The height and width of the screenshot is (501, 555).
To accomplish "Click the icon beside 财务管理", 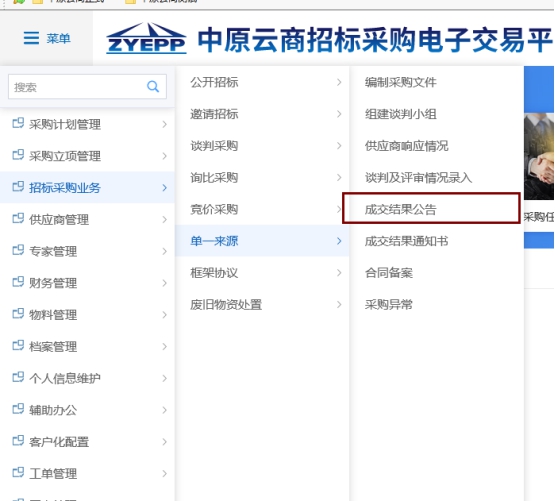I will [x=18, y=281].
